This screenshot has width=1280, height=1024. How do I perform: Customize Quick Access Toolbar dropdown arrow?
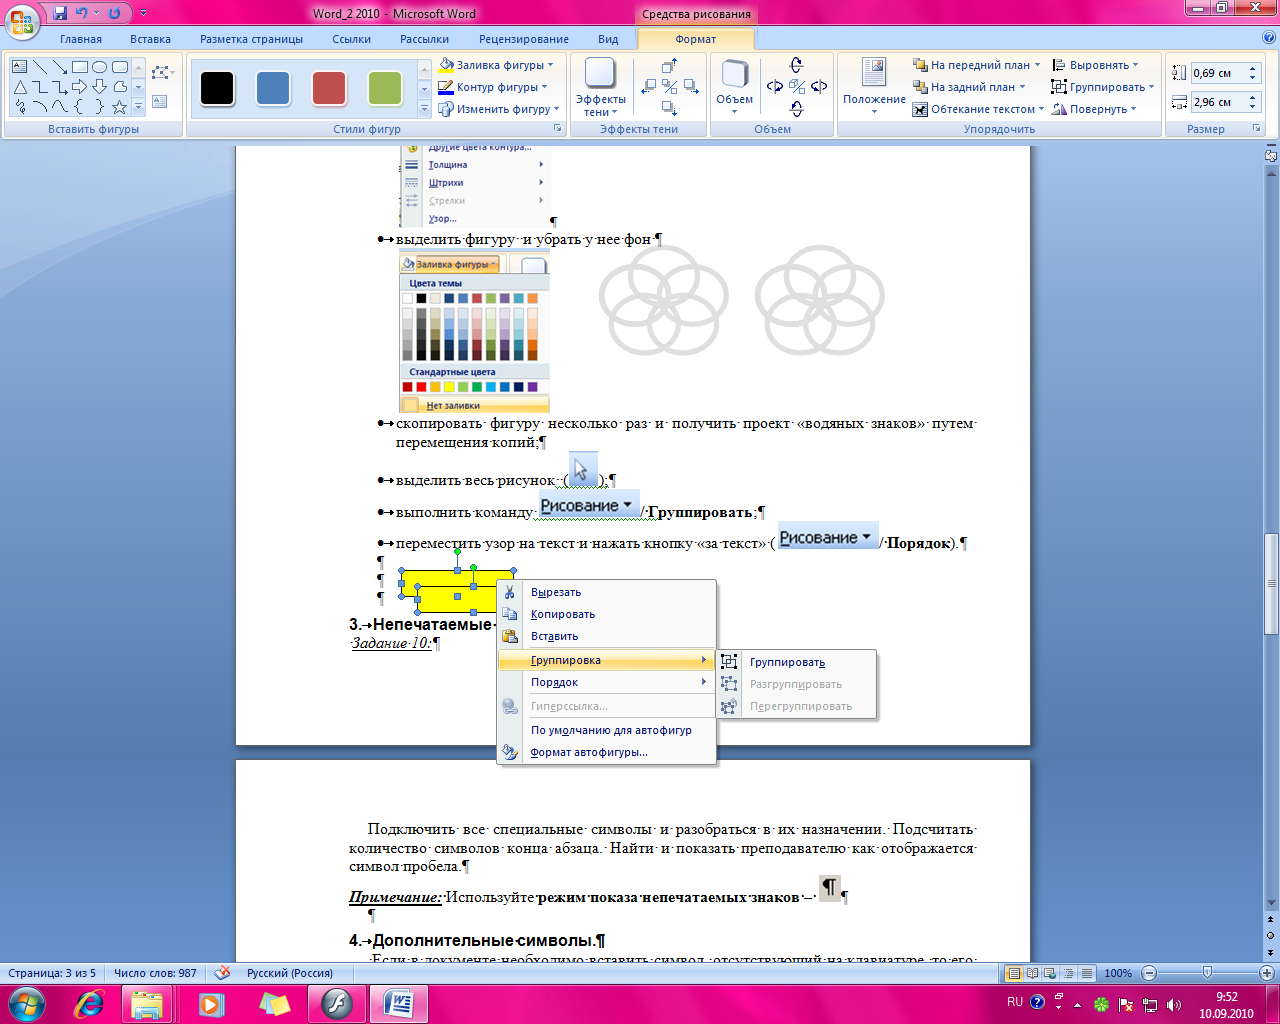pyautogui.click(x=143, y=14)
